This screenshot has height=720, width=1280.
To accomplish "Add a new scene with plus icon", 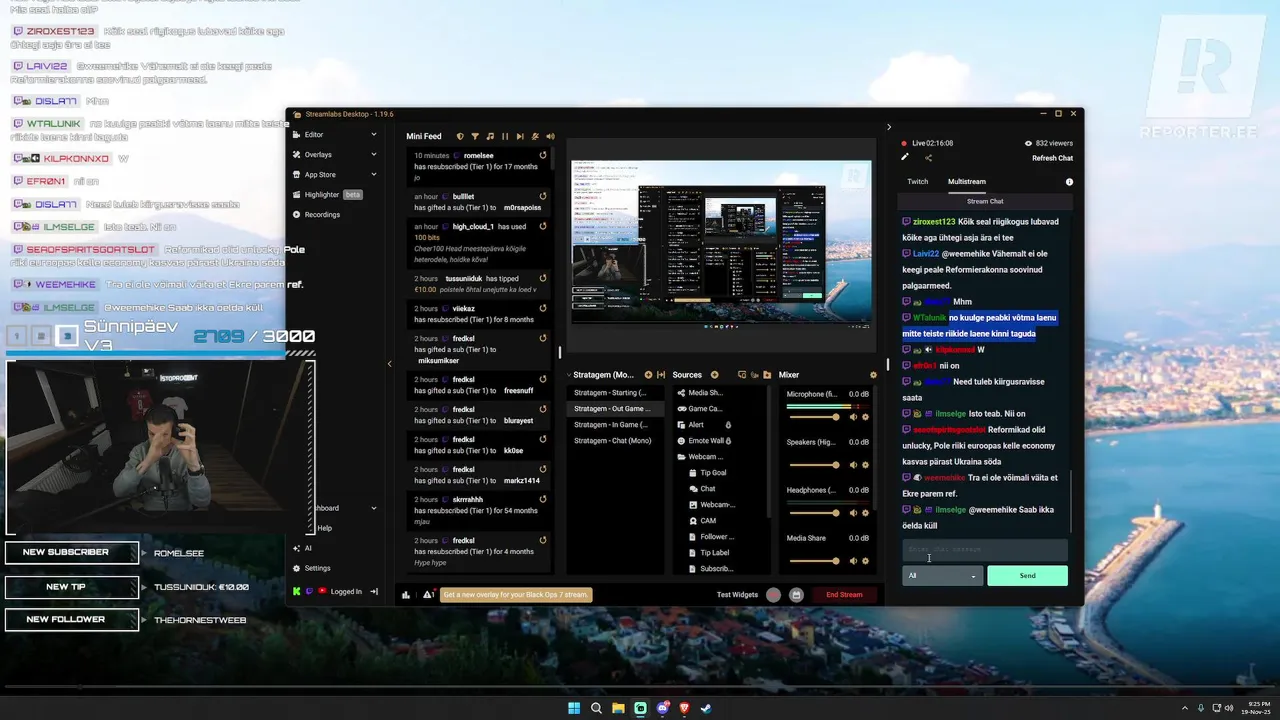I will click(x=648, y=375).
